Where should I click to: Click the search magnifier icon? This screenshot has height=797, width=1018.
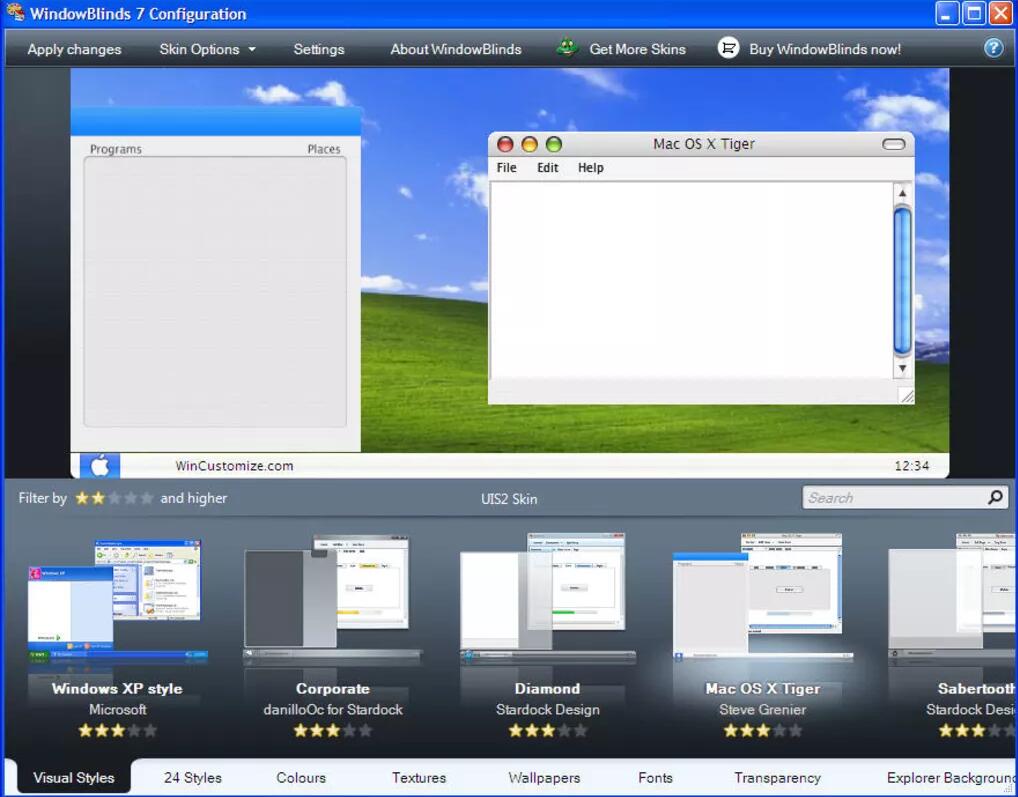(x=995, y=498)
